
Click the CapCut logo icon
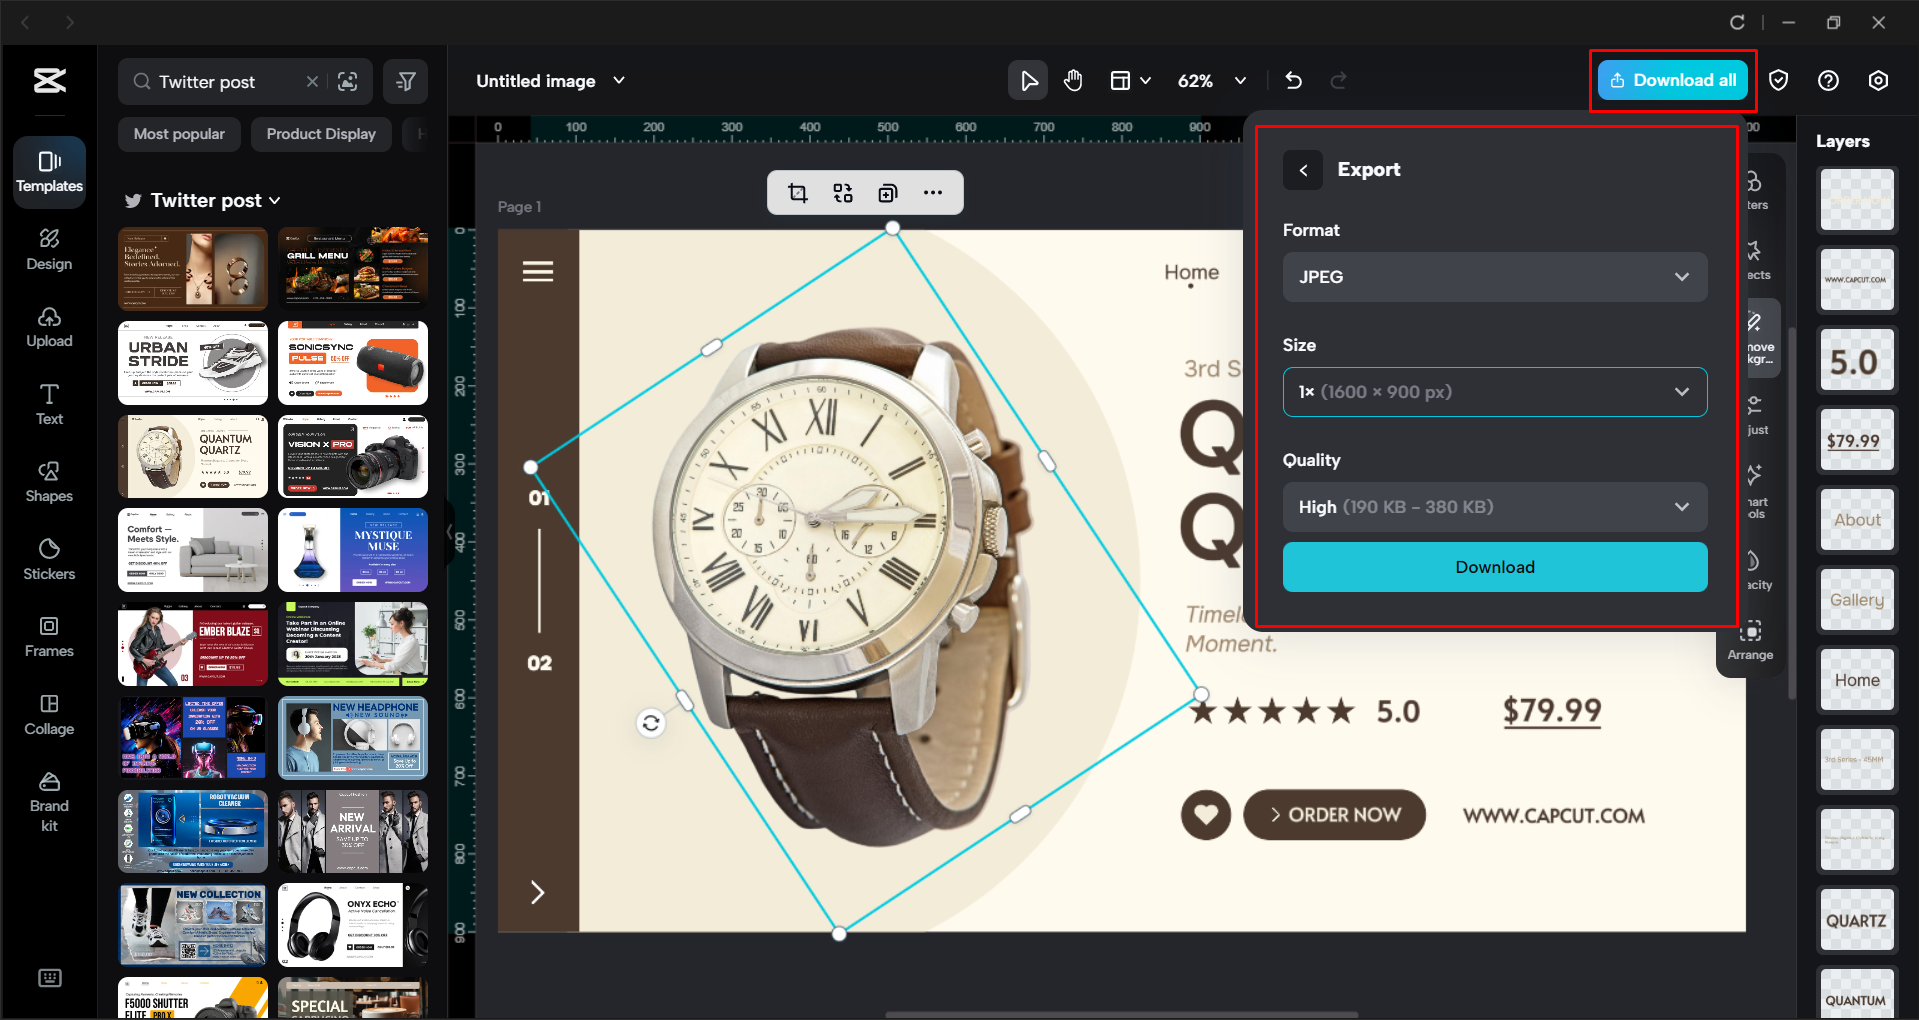49,80
